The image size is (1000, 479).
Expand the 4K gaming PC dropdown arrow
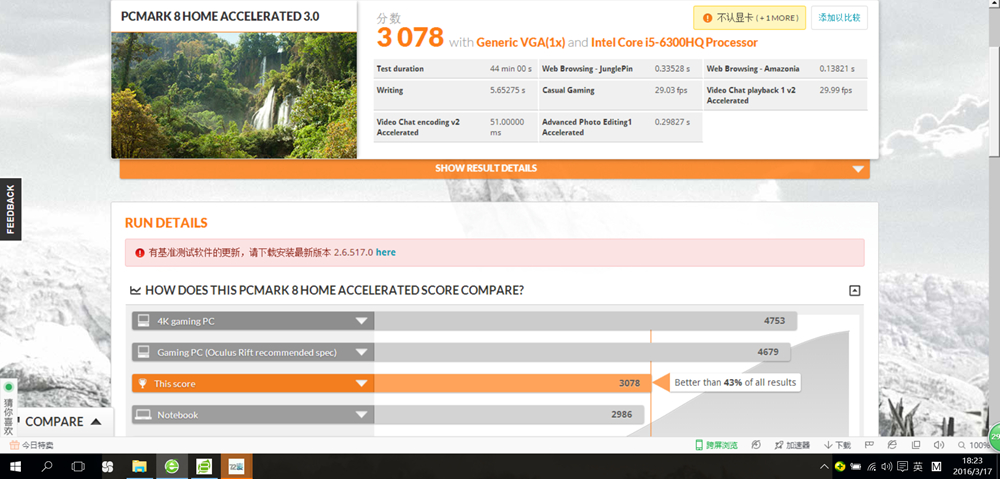pos(362,321)
